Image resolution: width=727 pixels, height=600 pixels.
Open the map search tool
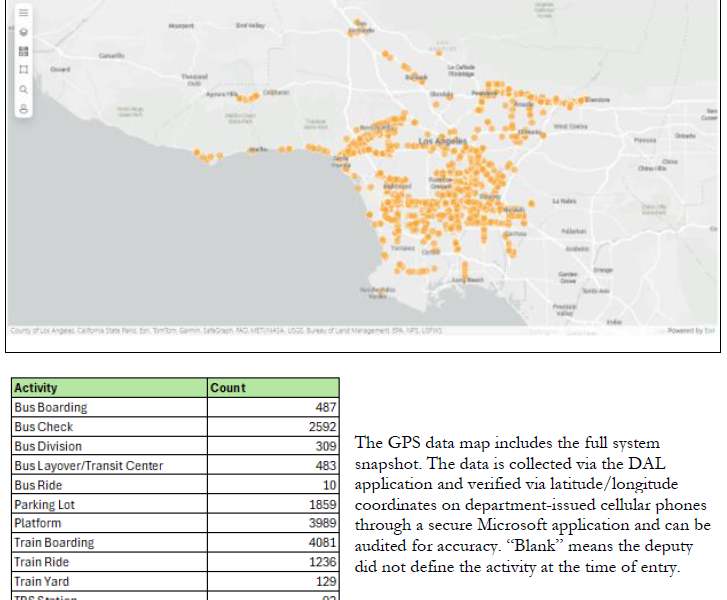23,89
